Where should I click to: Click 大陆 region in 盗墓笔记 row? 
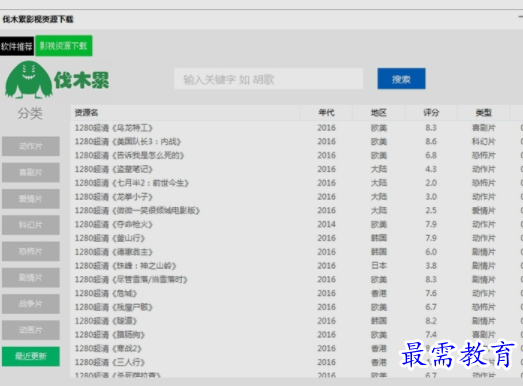point(379,169)
